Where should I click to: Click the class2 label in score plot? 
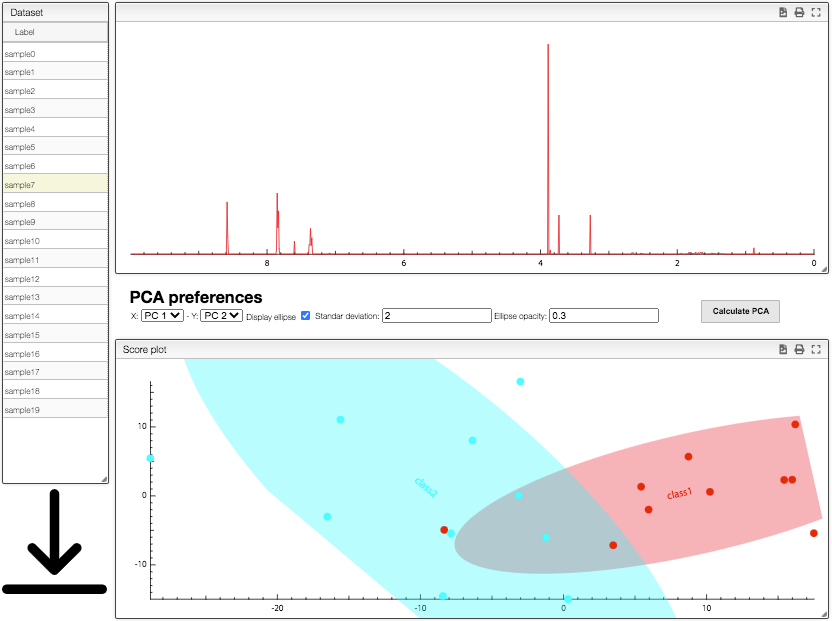click(x=426, y=488)
